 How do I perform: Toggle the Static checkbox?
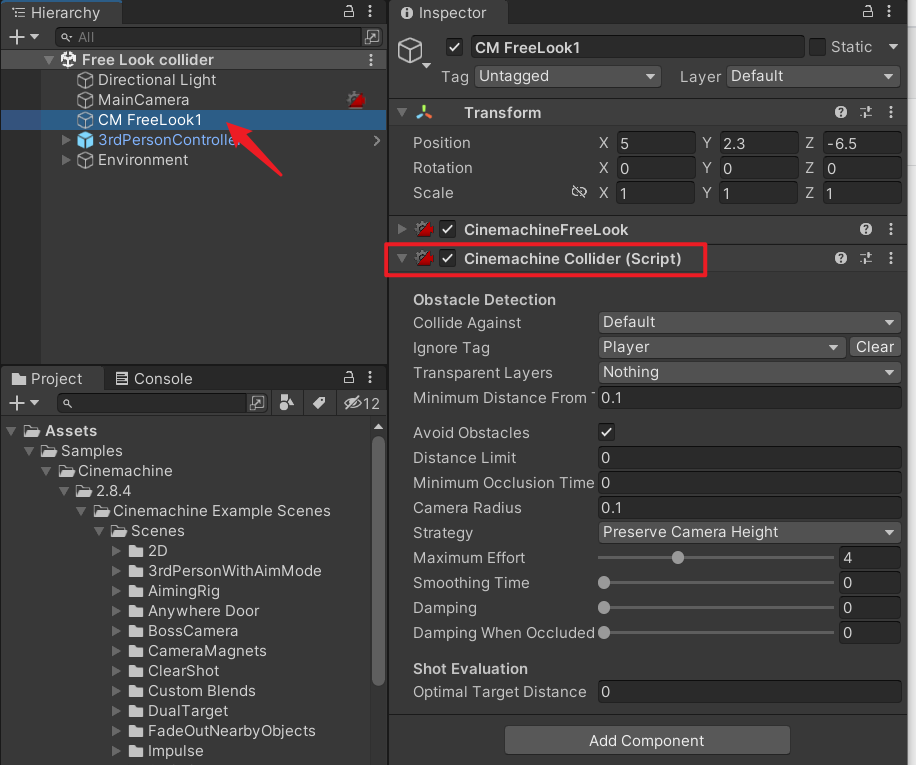point(817,47)
